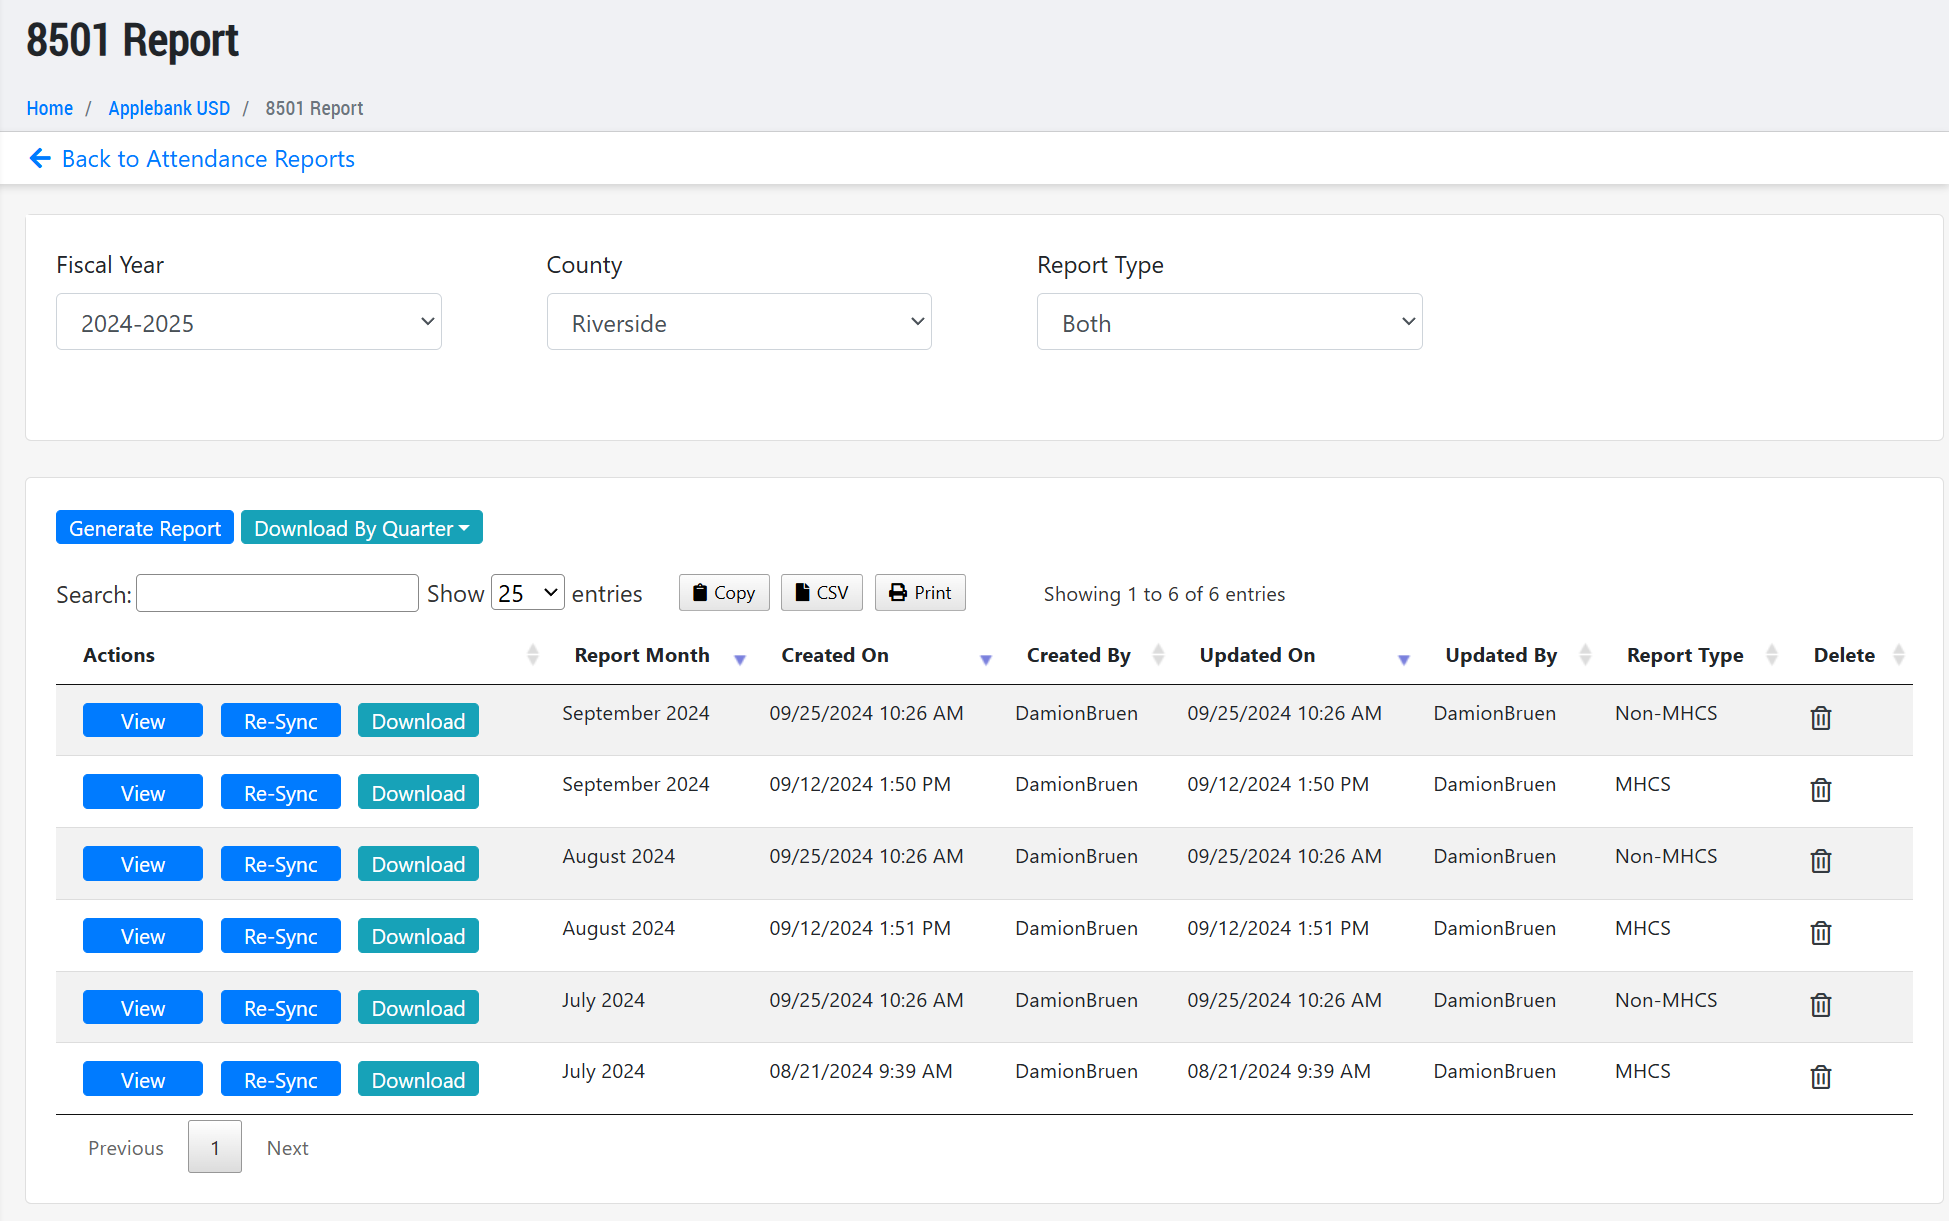Sort table by Created On column
Viewport: 1949px width, 1221px height.
835,656
